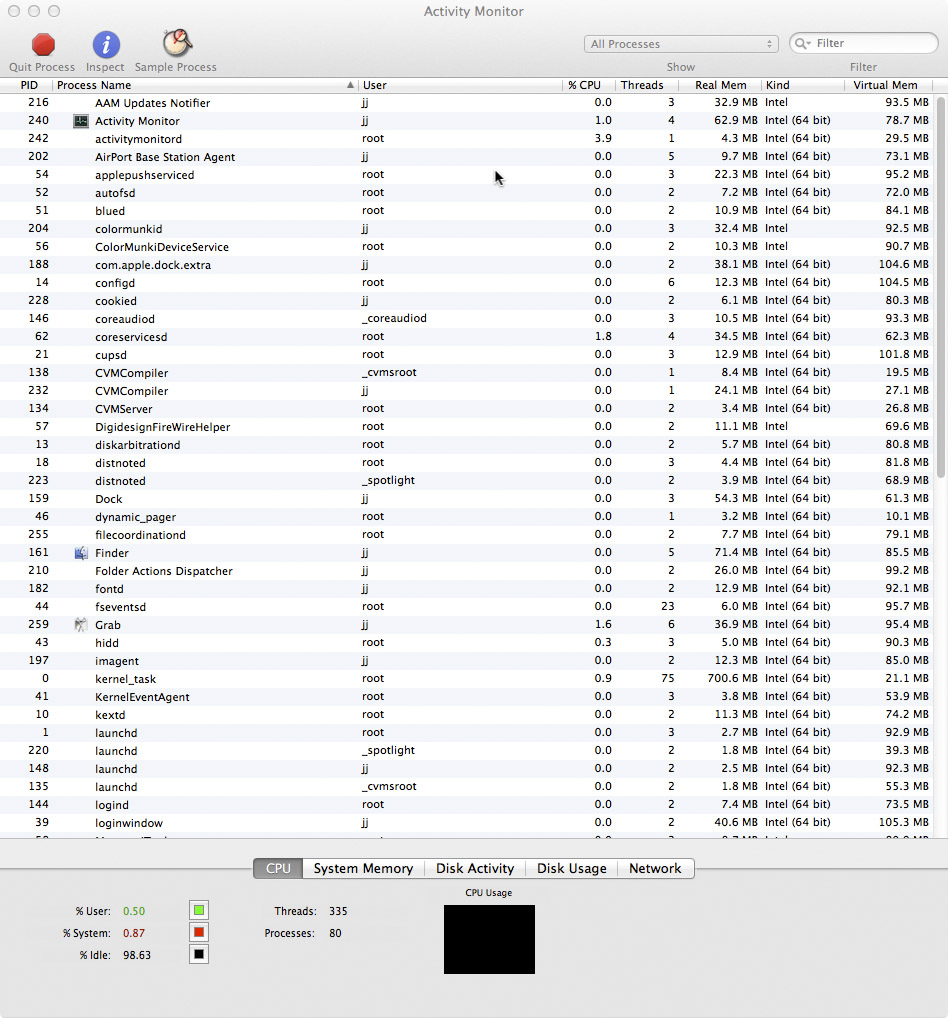This screenshot has width=948, height=1018.
Task: Select the kextd process row
Action: 468,714
